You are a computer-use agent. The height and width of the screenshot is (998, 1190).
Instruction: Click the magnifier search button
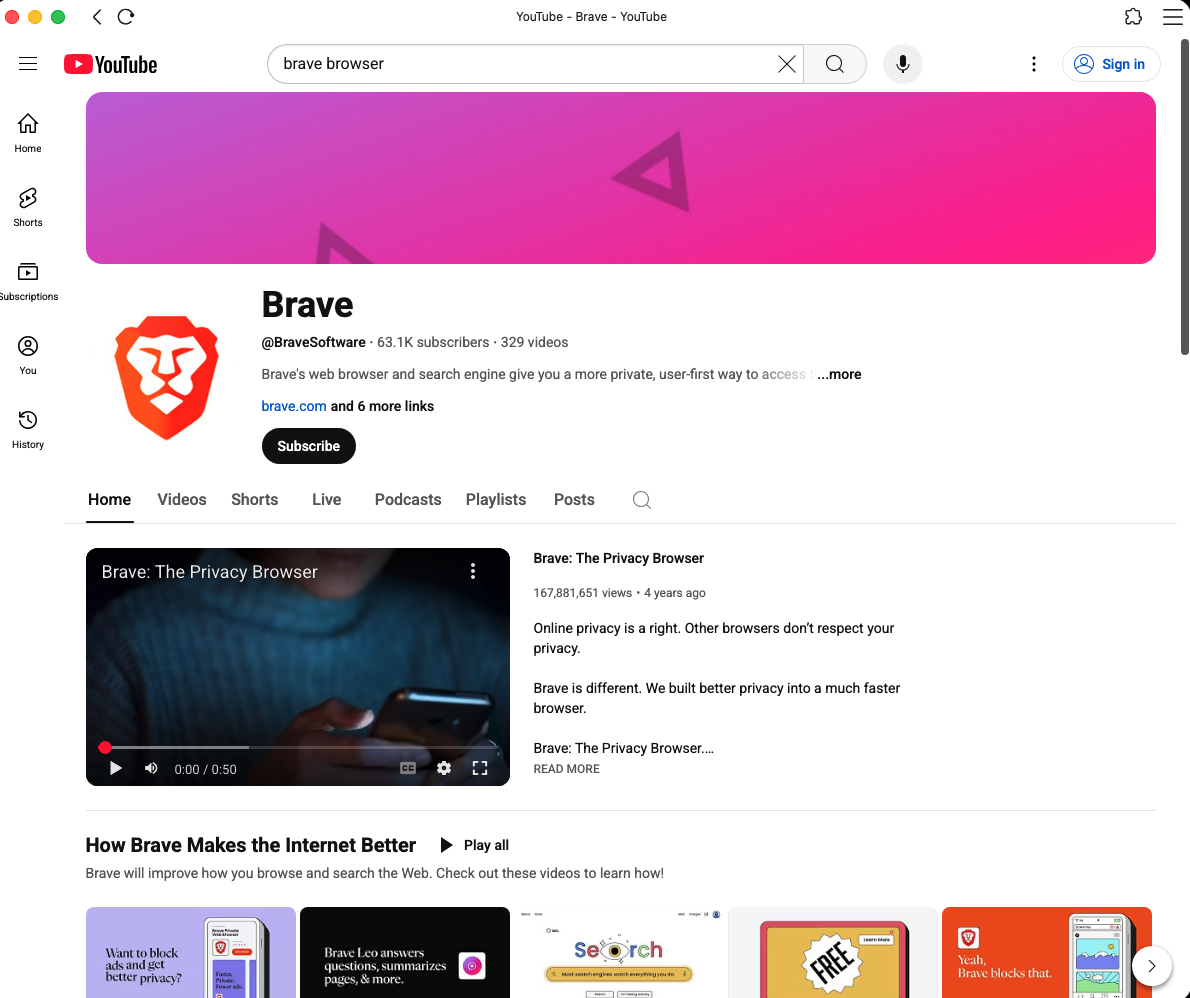click(835, 64)
